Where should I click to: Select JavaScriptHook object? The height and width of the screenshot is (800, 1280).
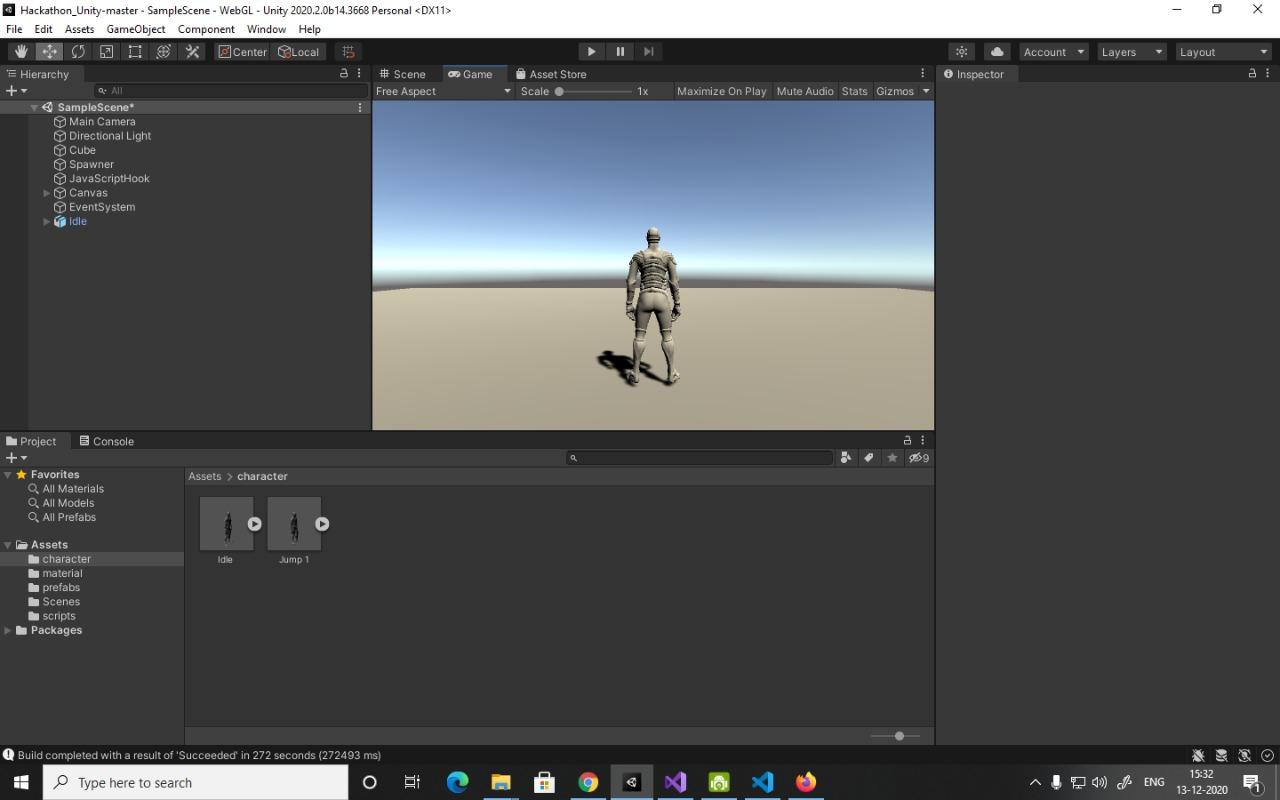[x=109, y=179]
